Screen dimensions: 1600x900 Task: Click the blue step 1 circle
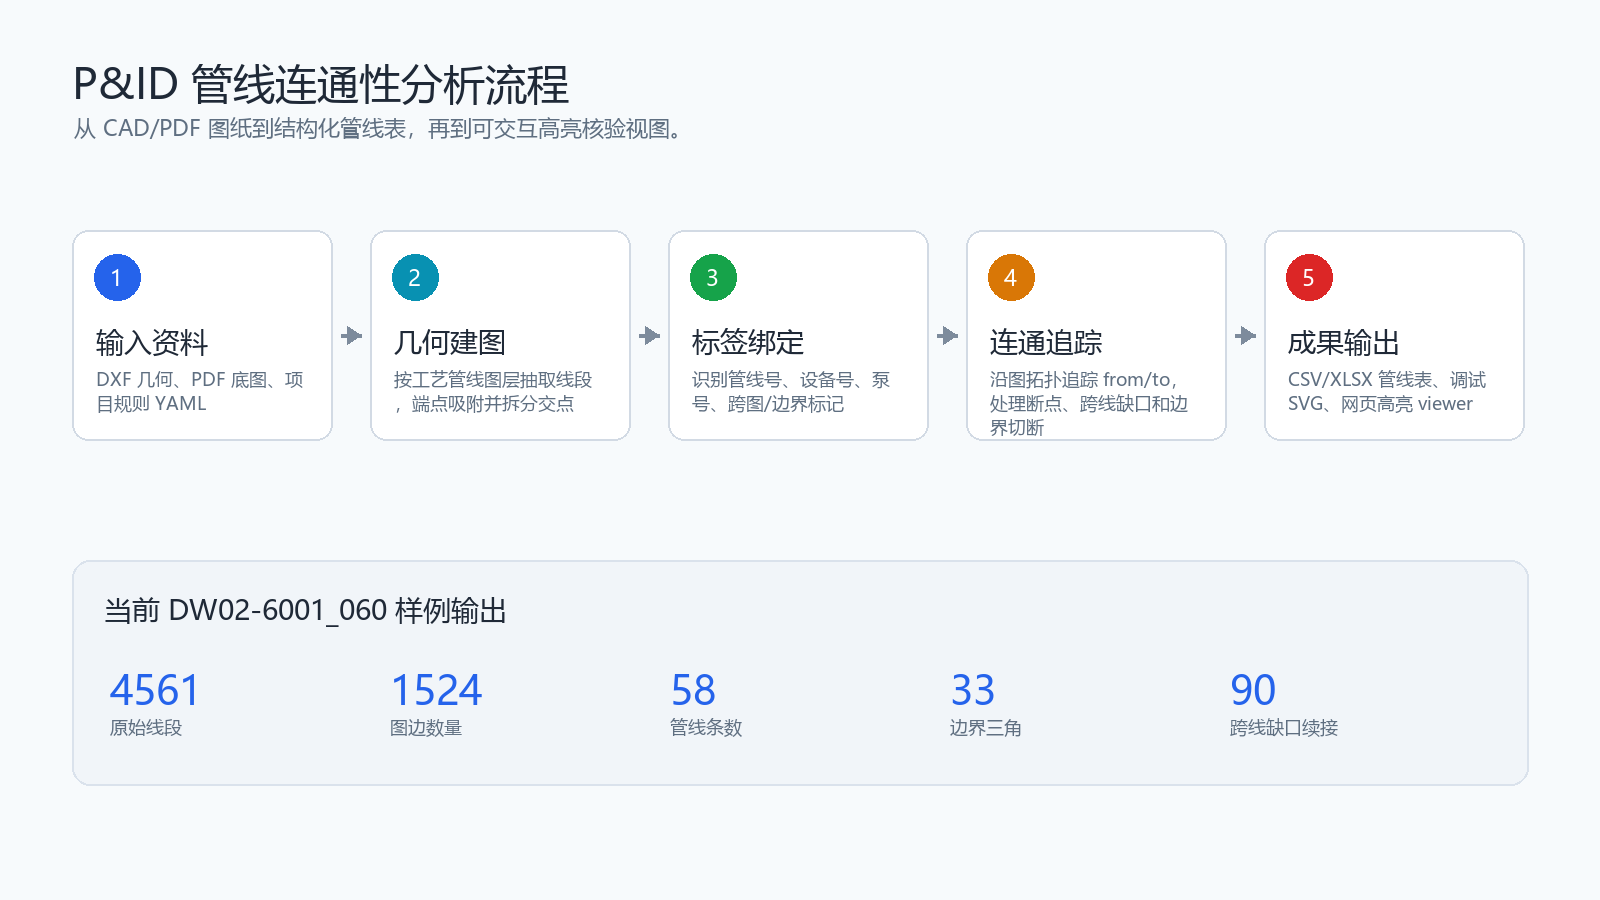click(117, 278)
